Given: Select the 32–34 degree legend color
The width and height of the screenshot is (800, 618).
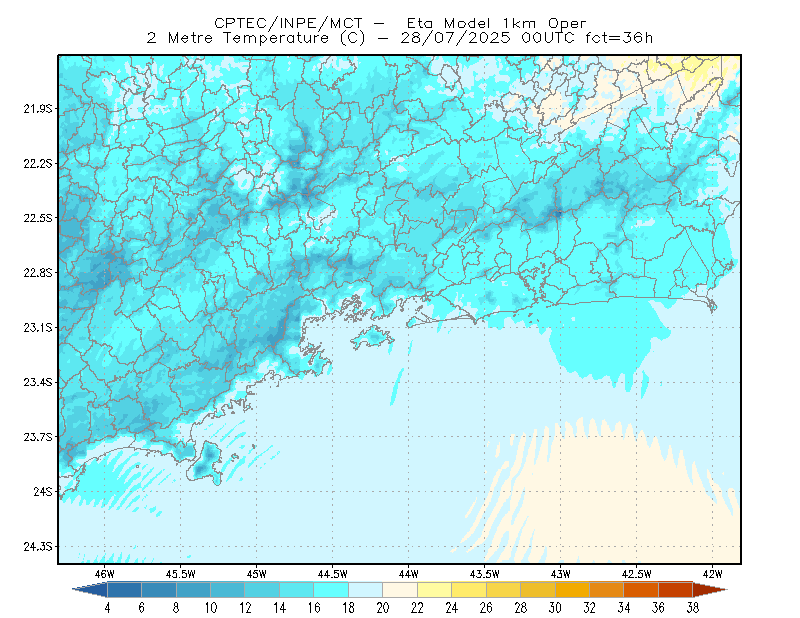Looking at the screenshot, I should pos(607,590).
